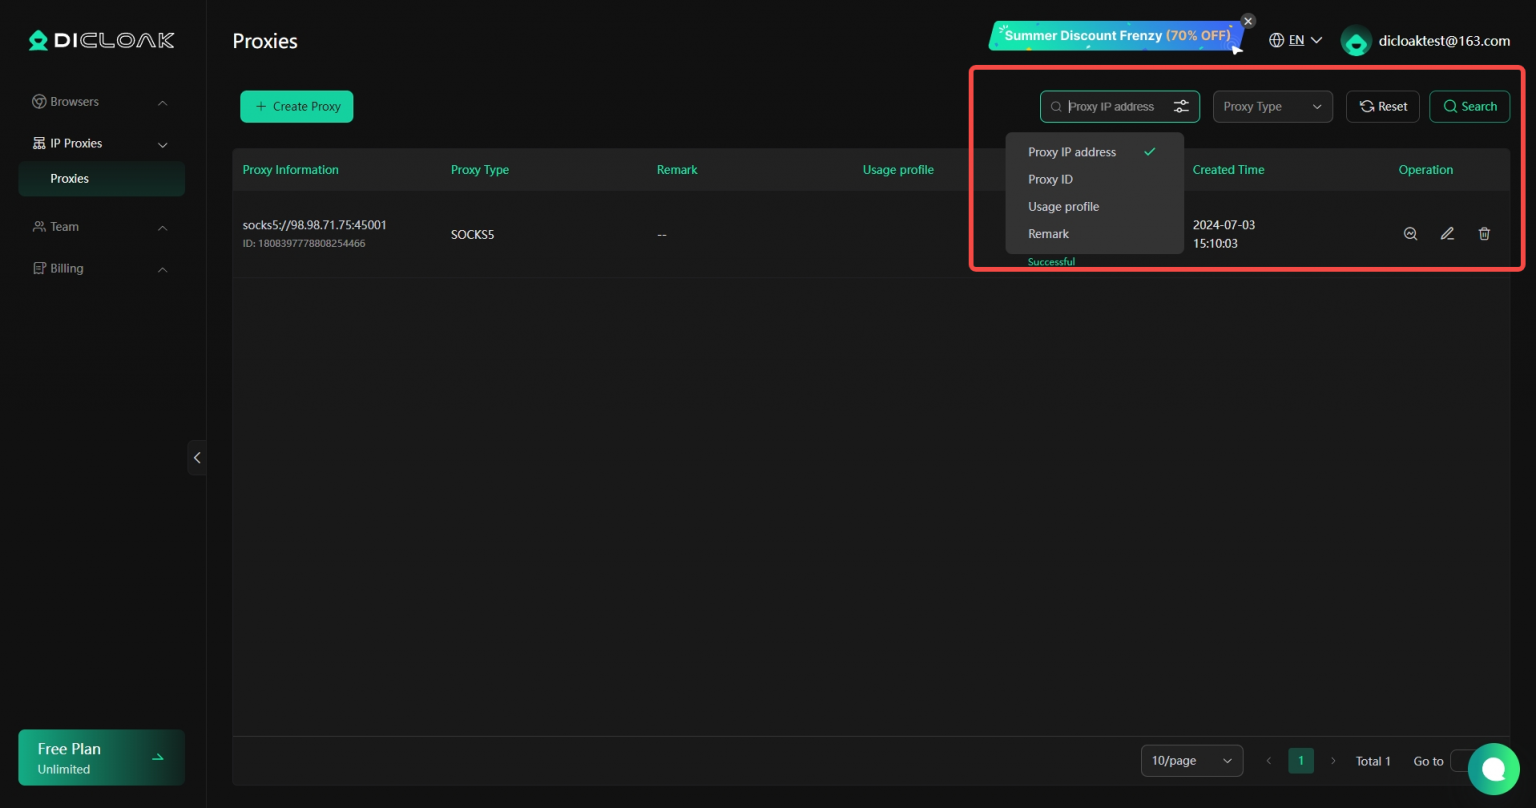Open the 10/page pagination dropdown

click(1191, 760)
